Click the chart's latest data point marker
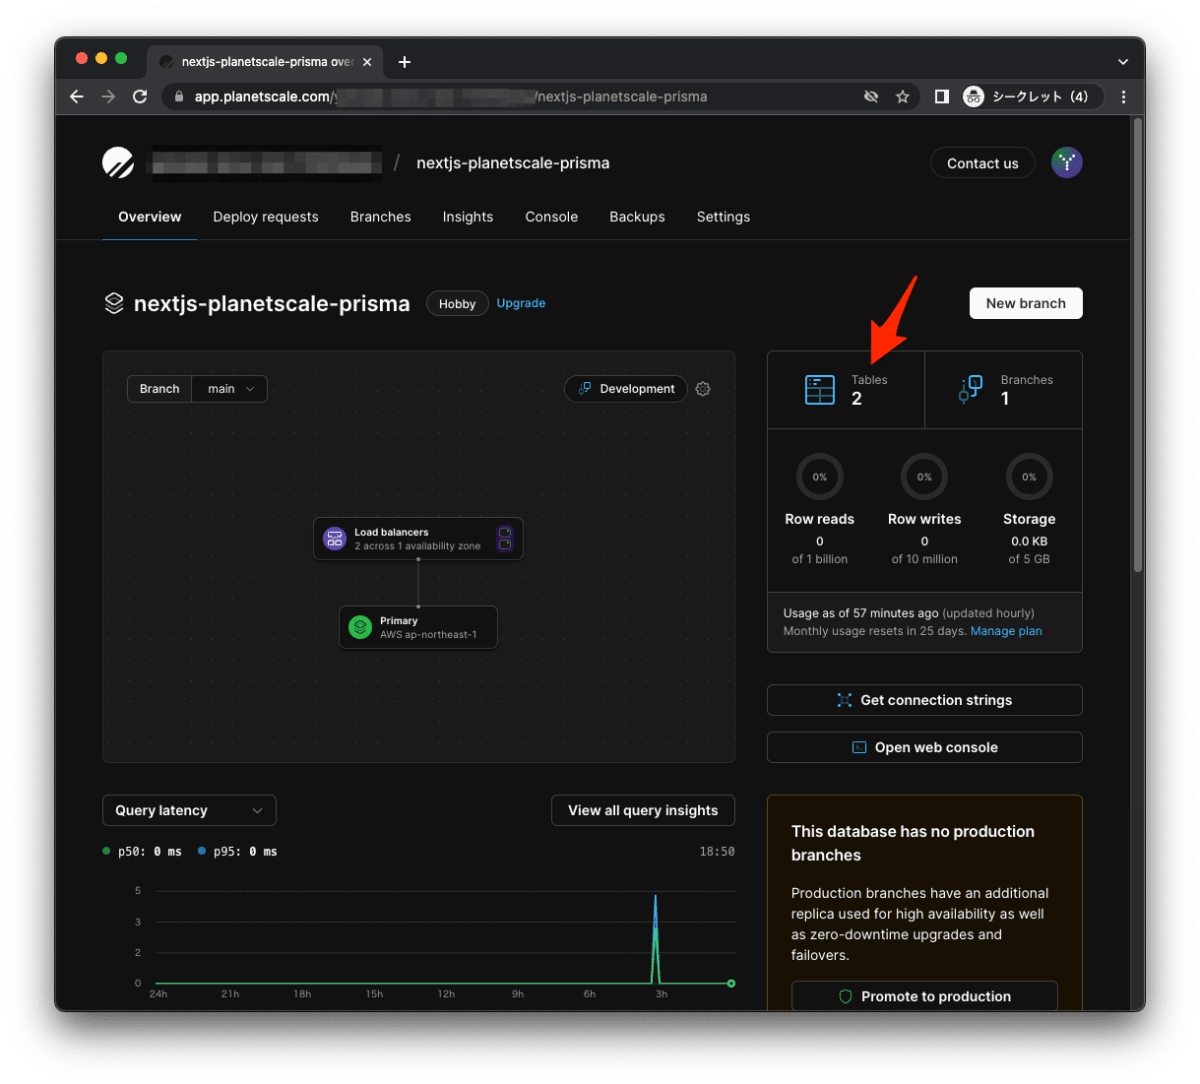 point(731,983)
